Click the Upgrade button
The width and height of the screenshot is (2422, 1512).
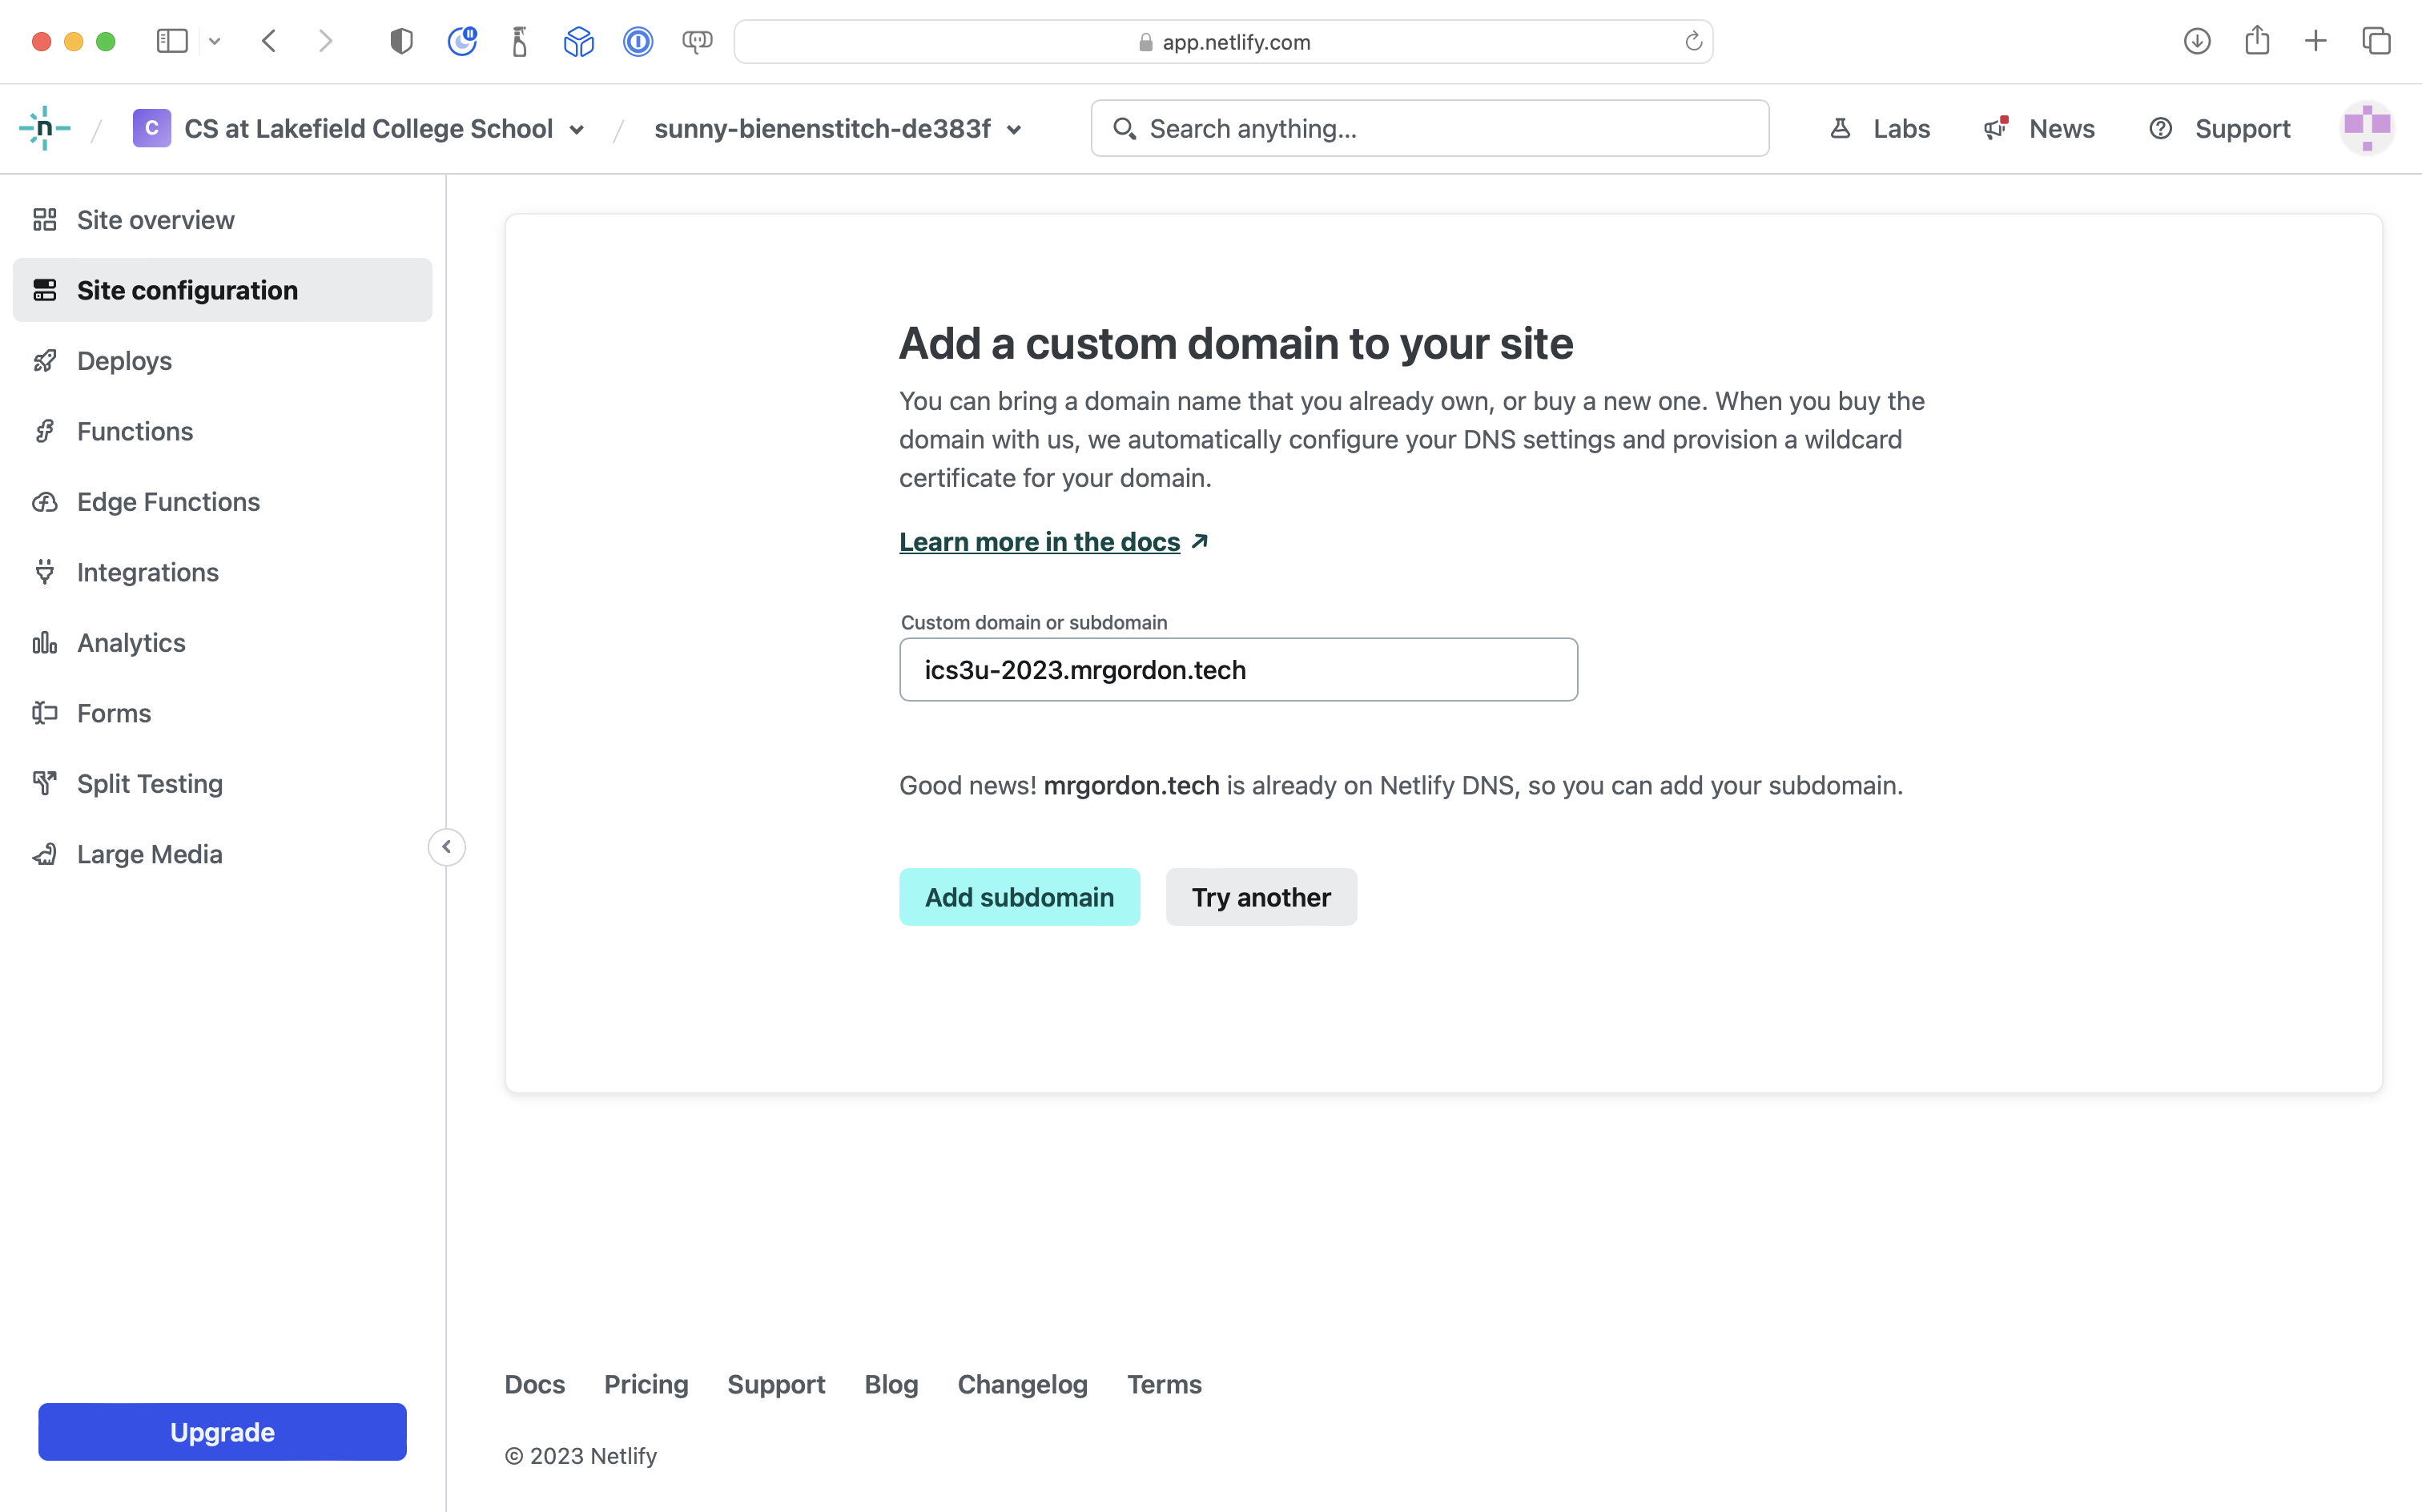coord(222,1432)
